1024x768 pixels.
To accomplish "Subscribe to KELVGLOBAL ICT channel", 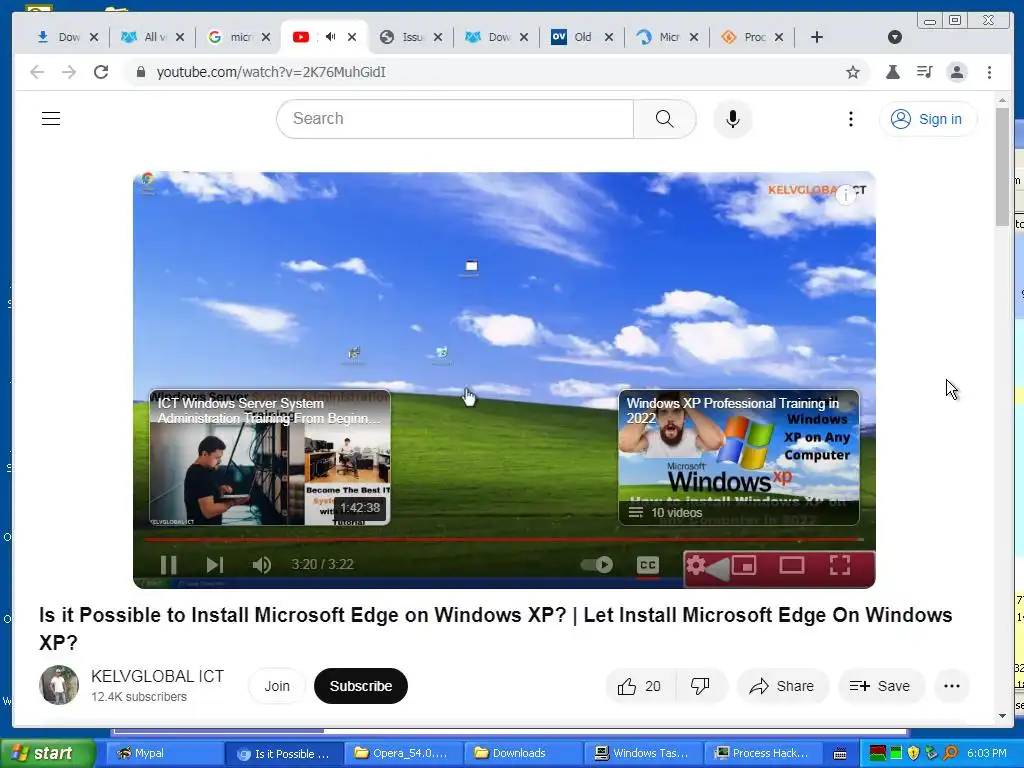I will [x=360, y=686].
